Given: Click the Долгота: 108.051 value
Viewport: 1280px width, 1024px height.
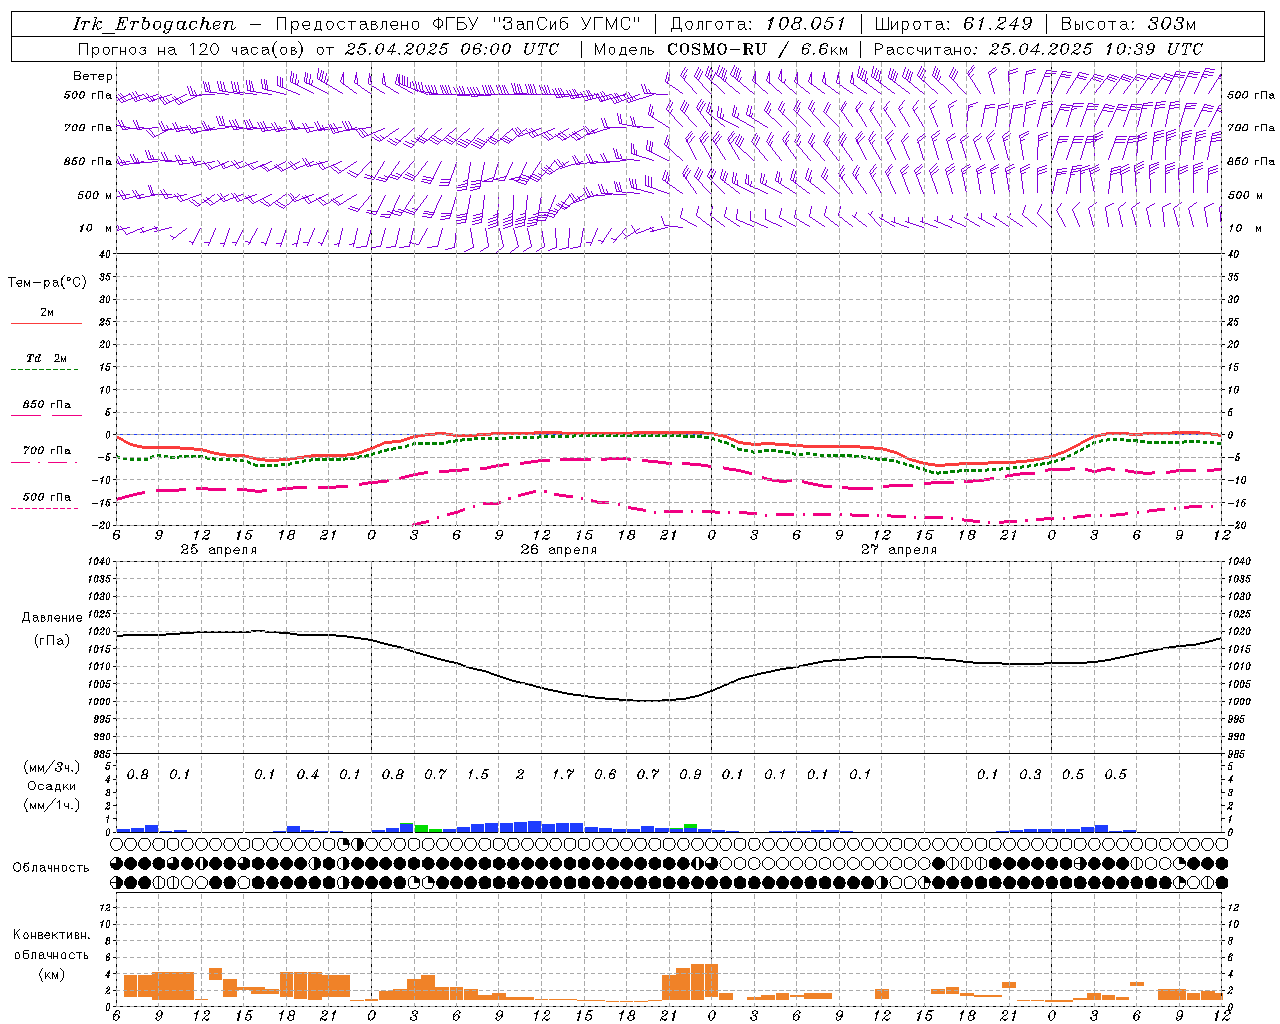Looking at the screenshot, I should [757, 24].
